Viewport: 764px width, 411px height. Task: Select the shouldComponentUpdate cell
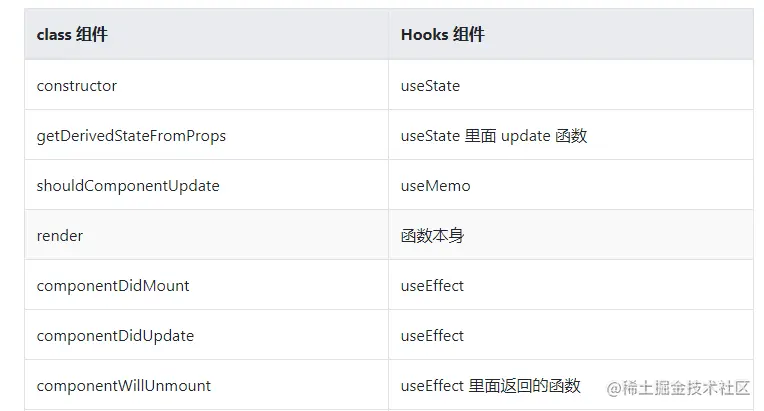[x=128, y=186]
